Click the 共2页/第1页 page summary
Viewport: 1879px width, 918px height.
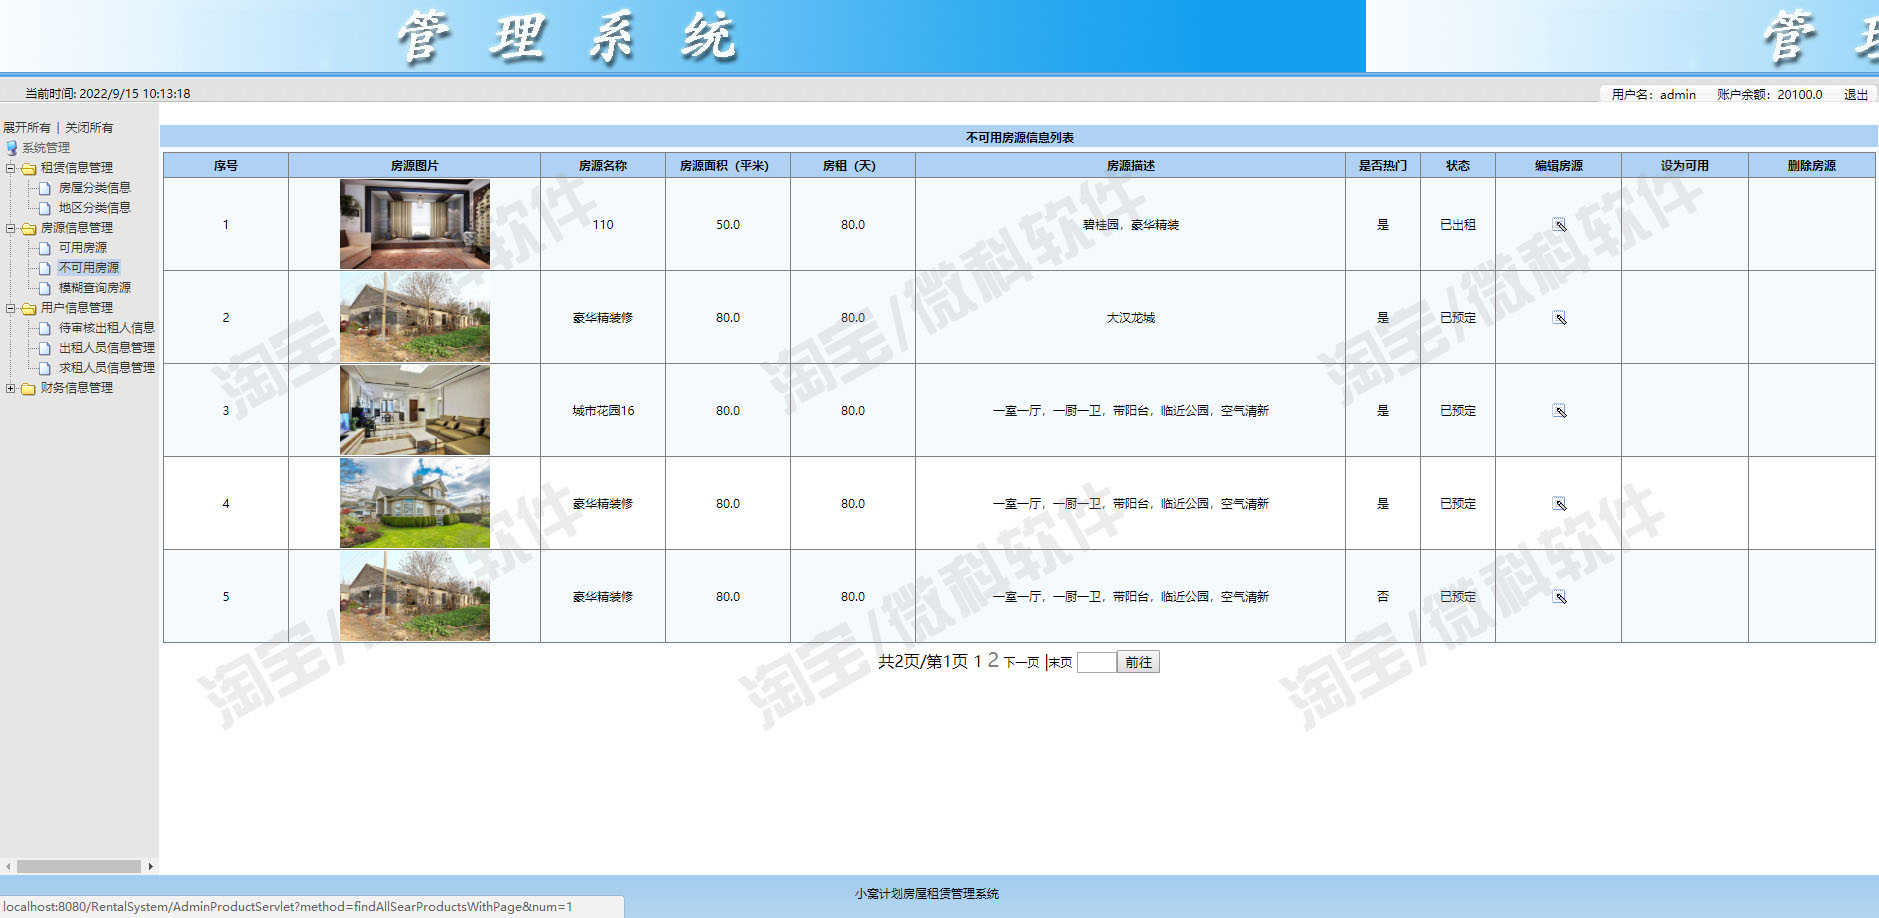click(923, 661)
